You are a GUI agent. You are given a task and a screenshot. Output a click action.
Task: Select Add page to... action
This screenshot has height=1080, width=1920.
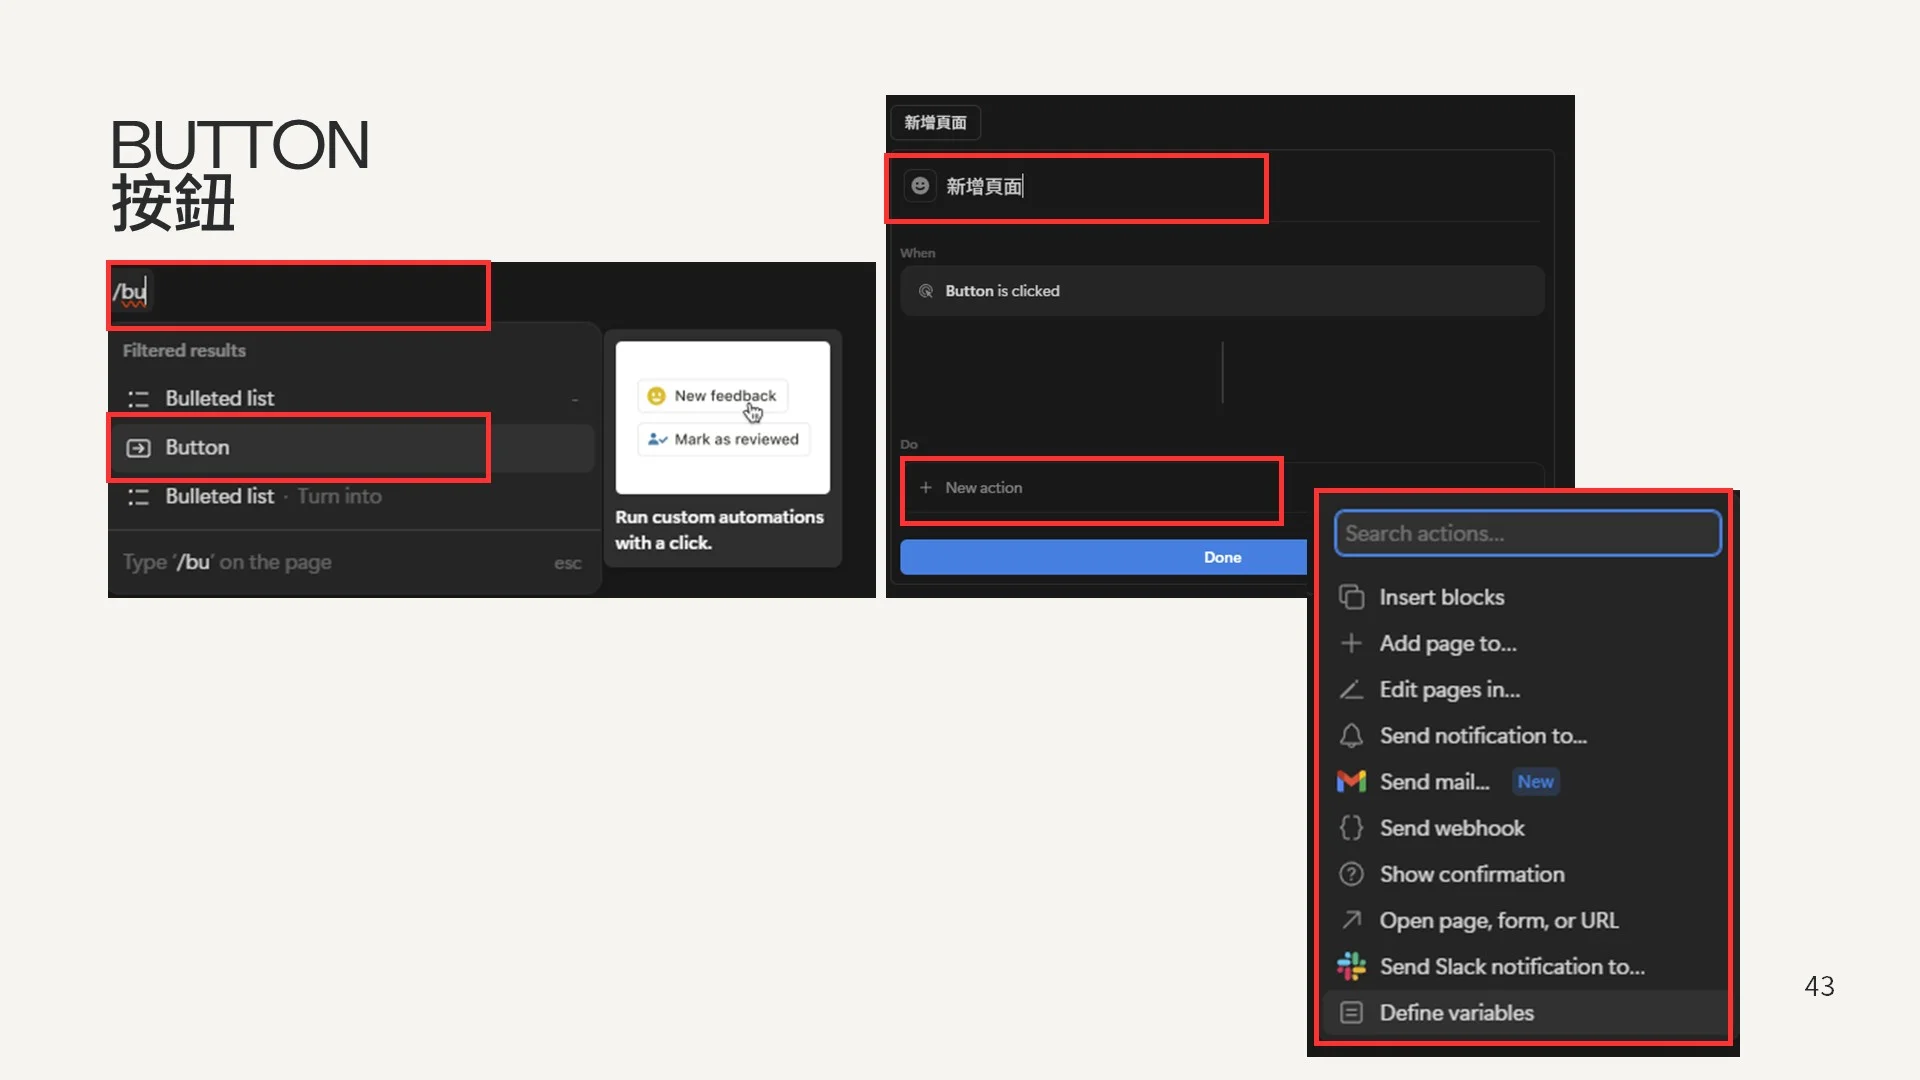(x=1447, y=644)
